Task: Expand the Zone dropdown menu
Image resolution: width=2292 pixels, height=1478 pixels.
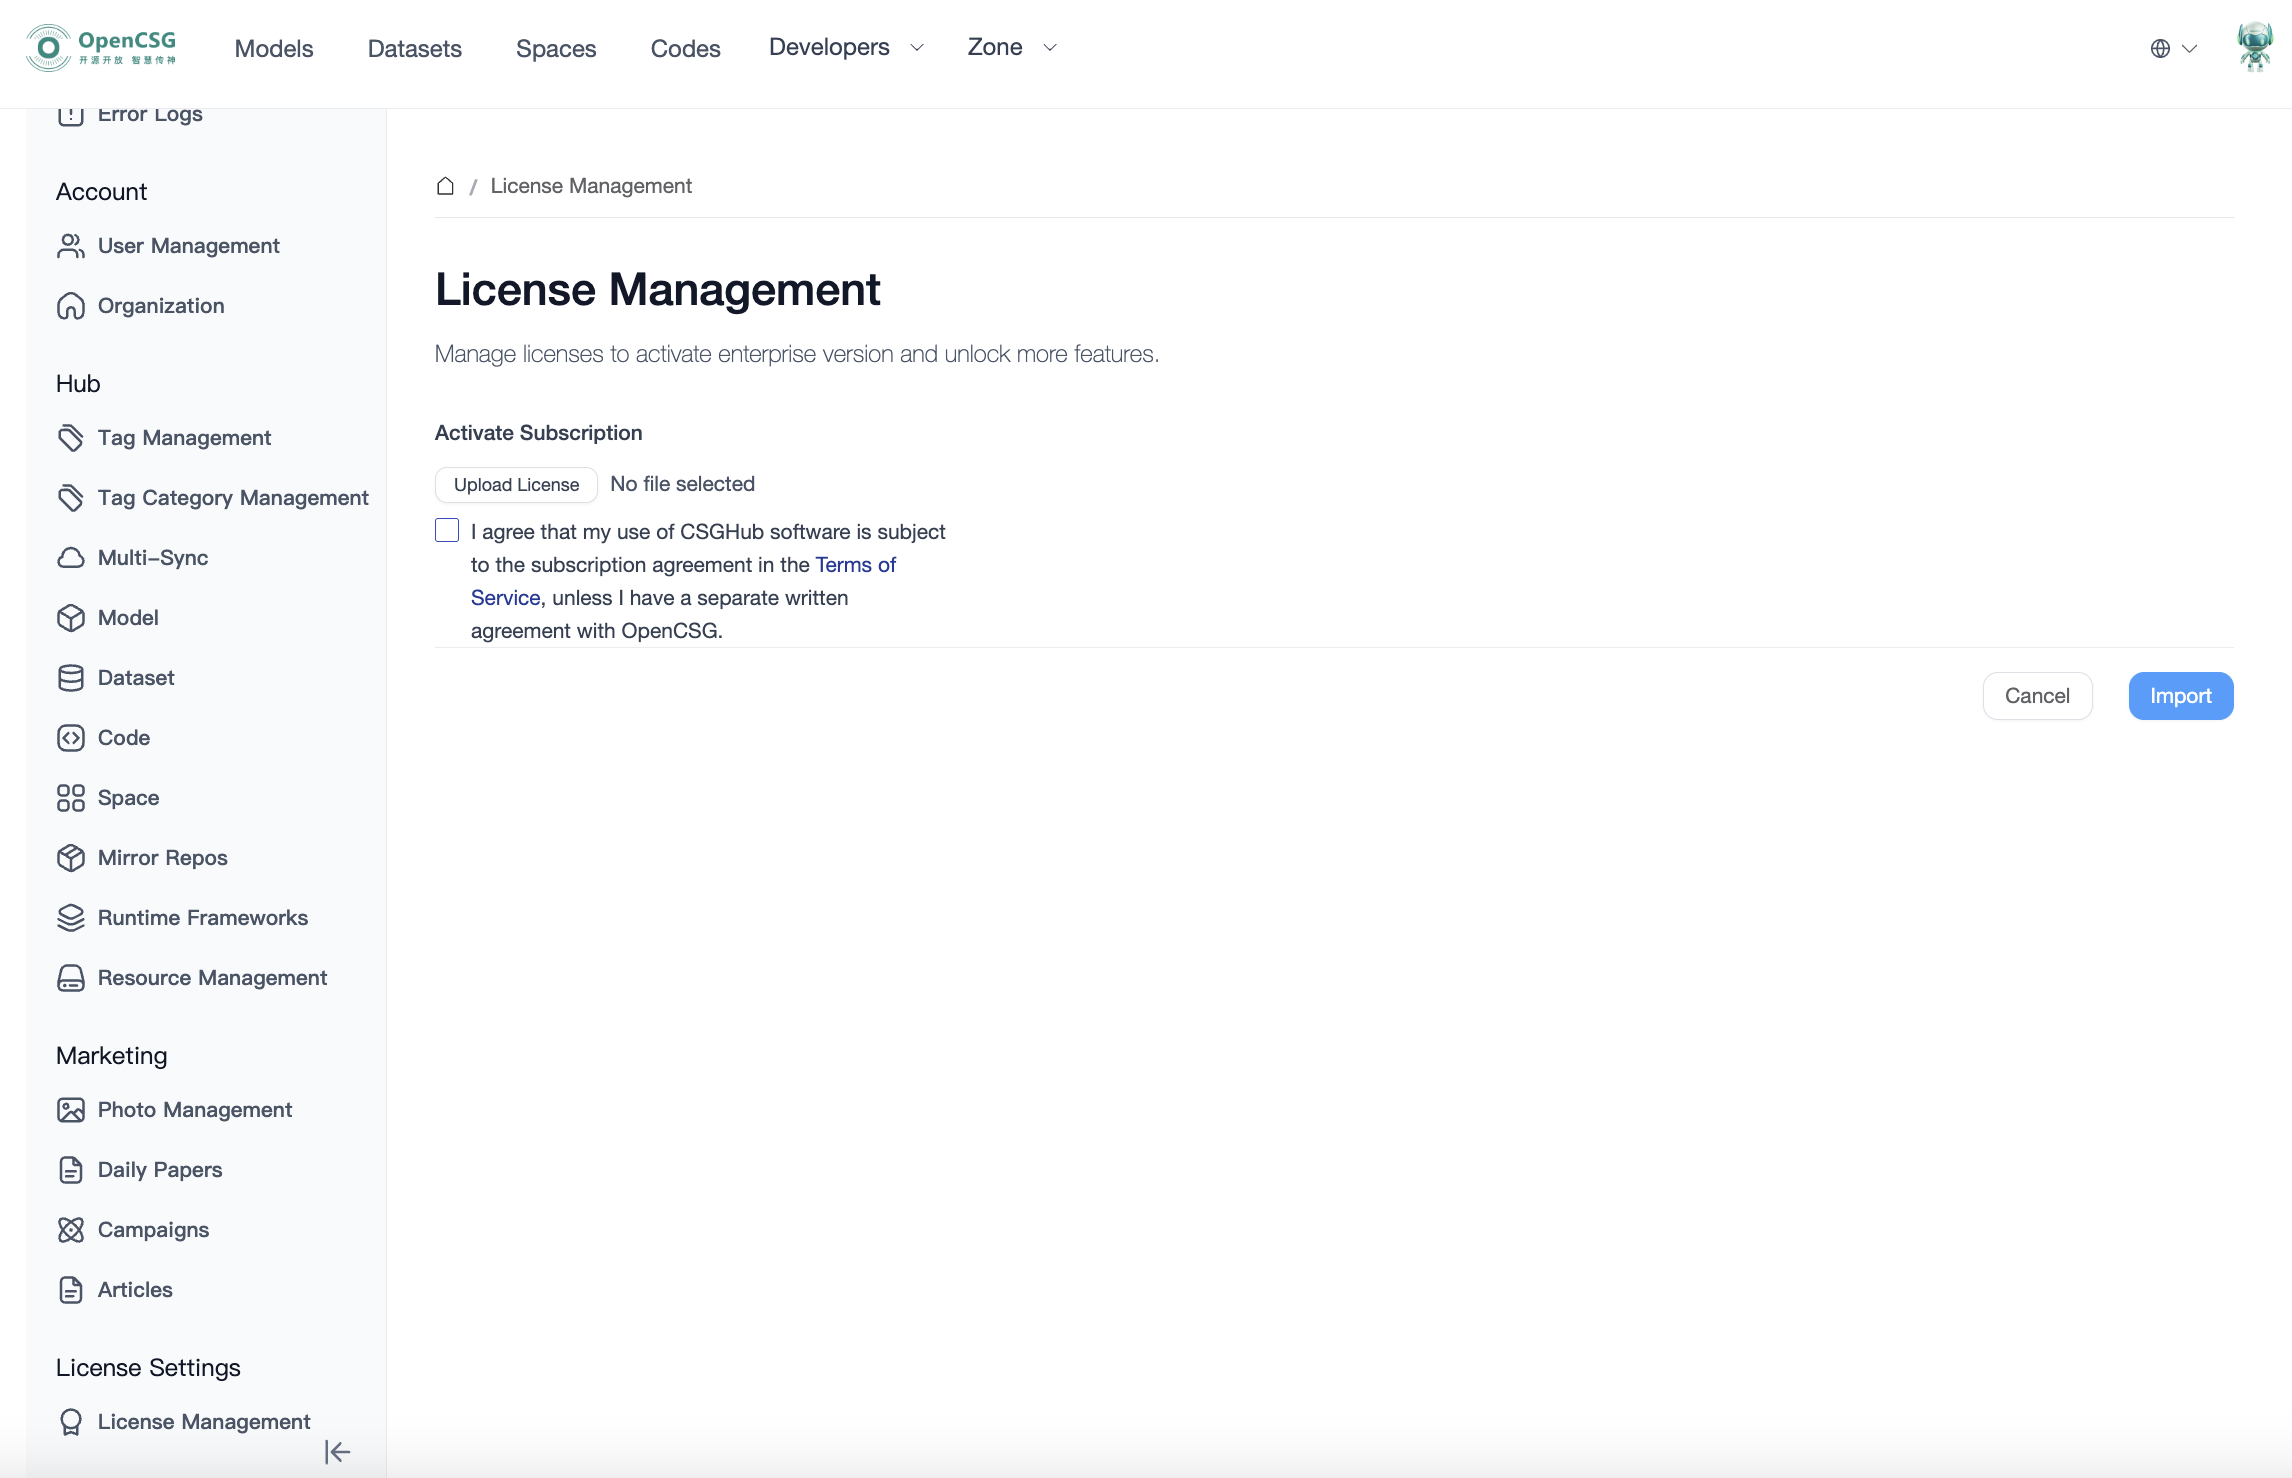Action: [1012, 47]
